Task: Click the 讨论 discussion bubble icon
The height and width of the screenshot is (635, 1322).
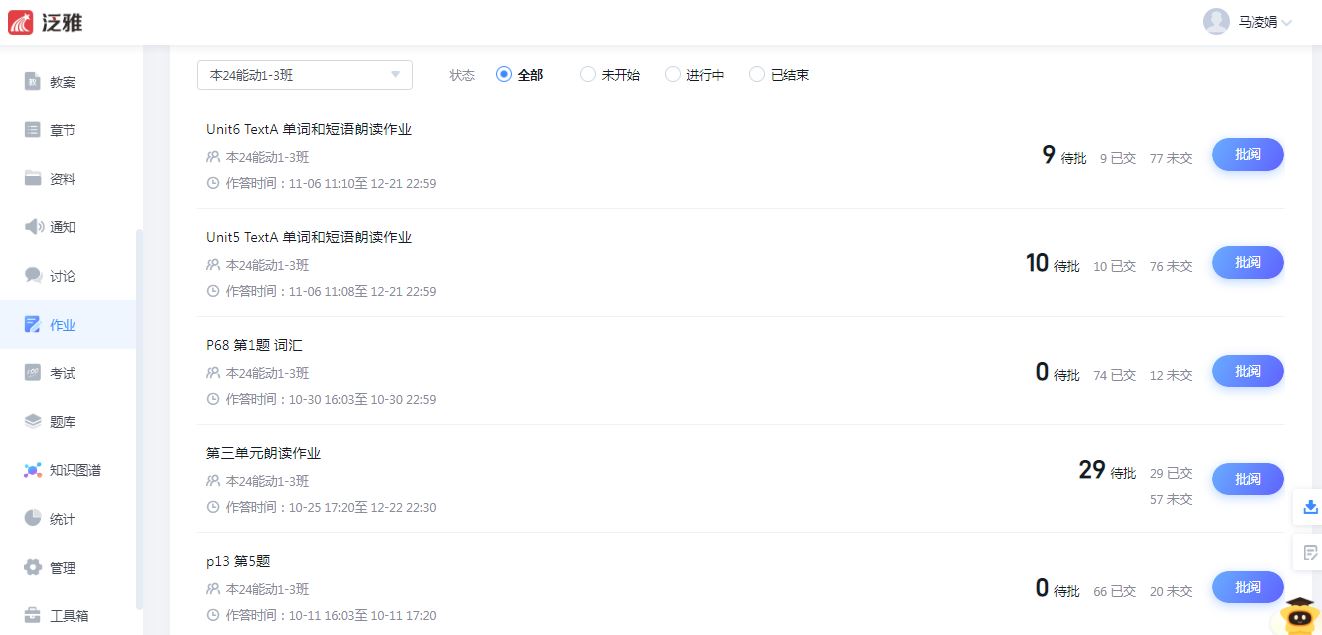Action: (33, 275)
